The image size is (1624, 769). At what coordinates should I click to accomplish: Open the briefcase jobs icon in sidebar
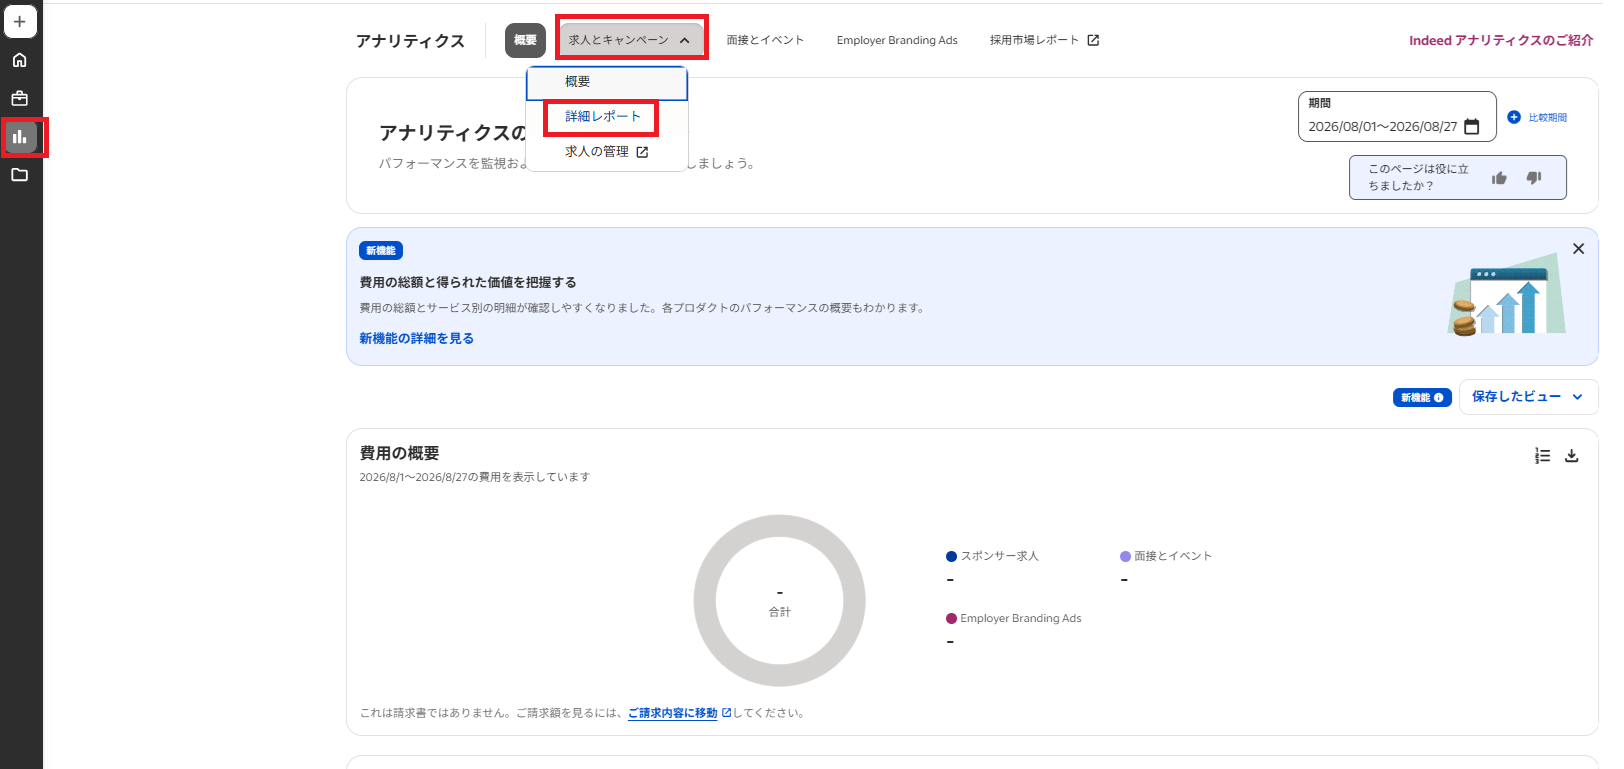pyautogui.click(x=20, y=98)
